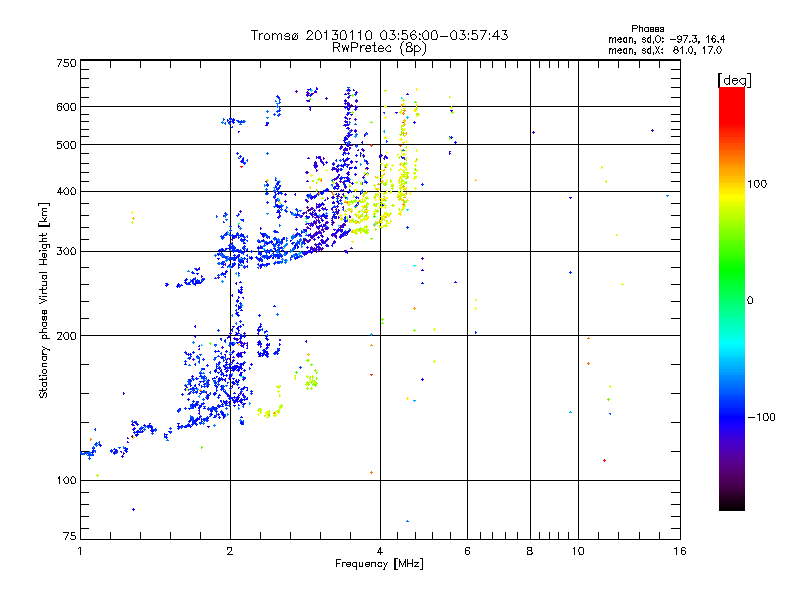Image resolution: width=800 pixels, height=600 pixels.
Task: Click the y-axis tick label '400'
Action: coord(66,192)
